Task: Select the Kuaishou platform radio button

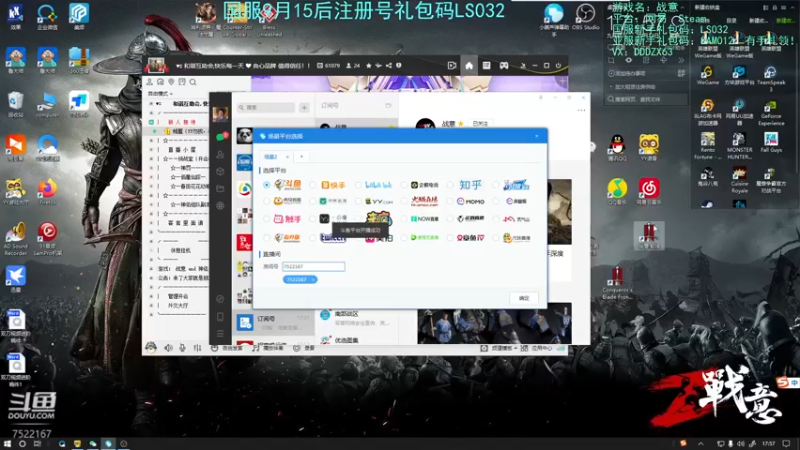Action: (313, 185)
